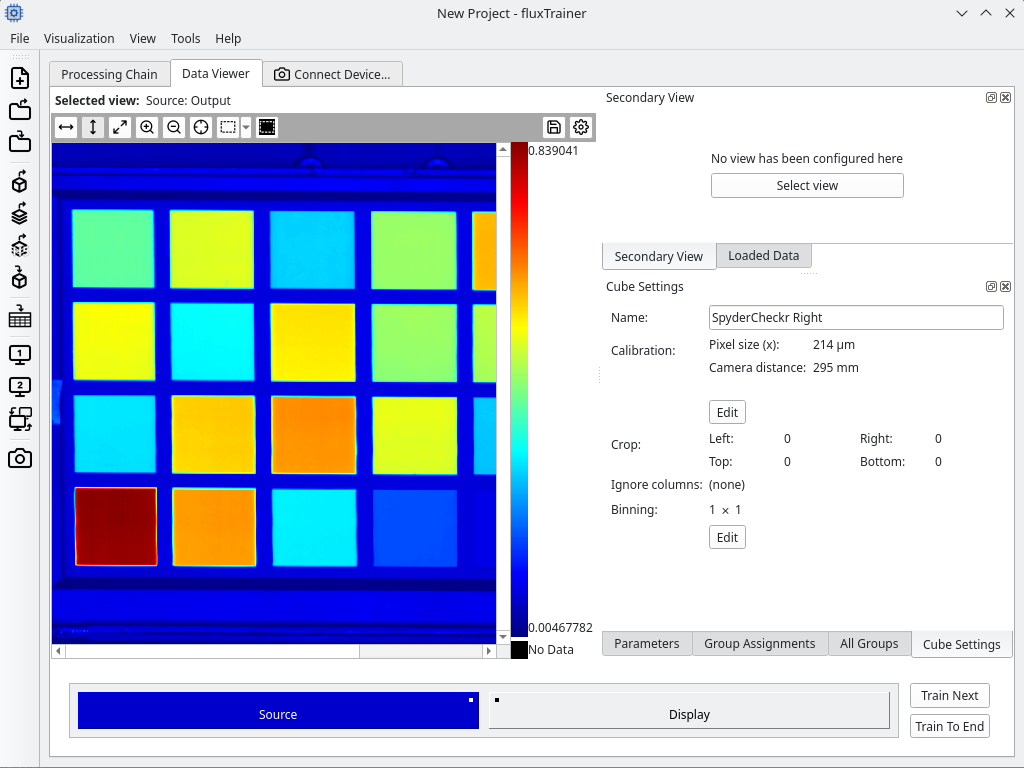This screenshot has width=1024, height=768.
Task: Click the monitor icon labeled 1
Action: [x=20, y=355]
